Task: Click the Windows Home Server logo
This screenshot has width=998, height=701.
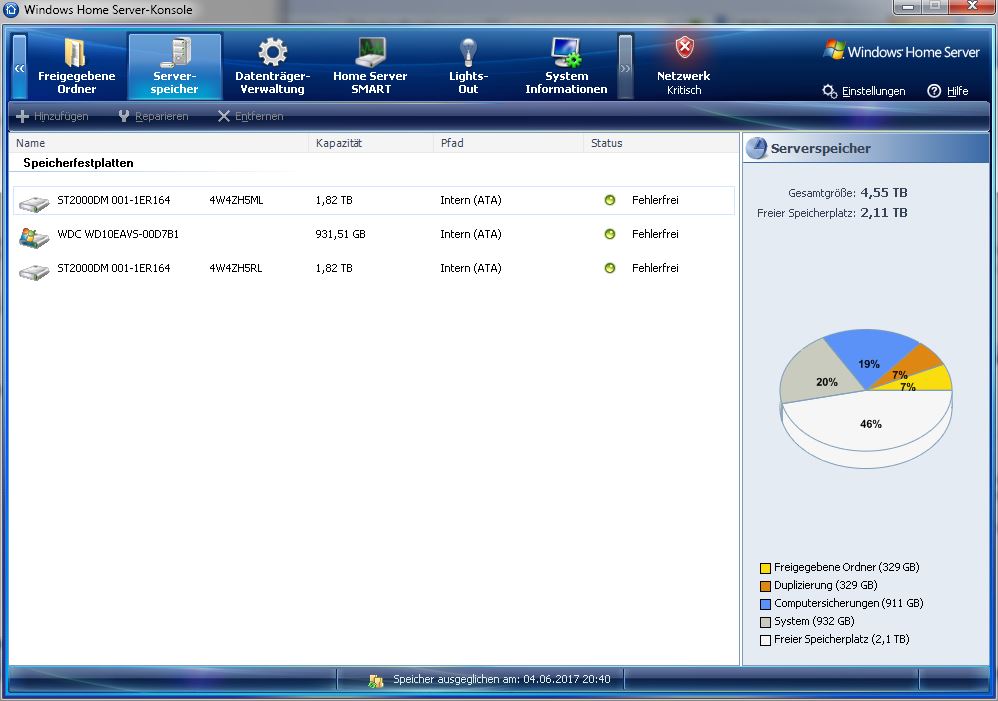Action: 901,51
